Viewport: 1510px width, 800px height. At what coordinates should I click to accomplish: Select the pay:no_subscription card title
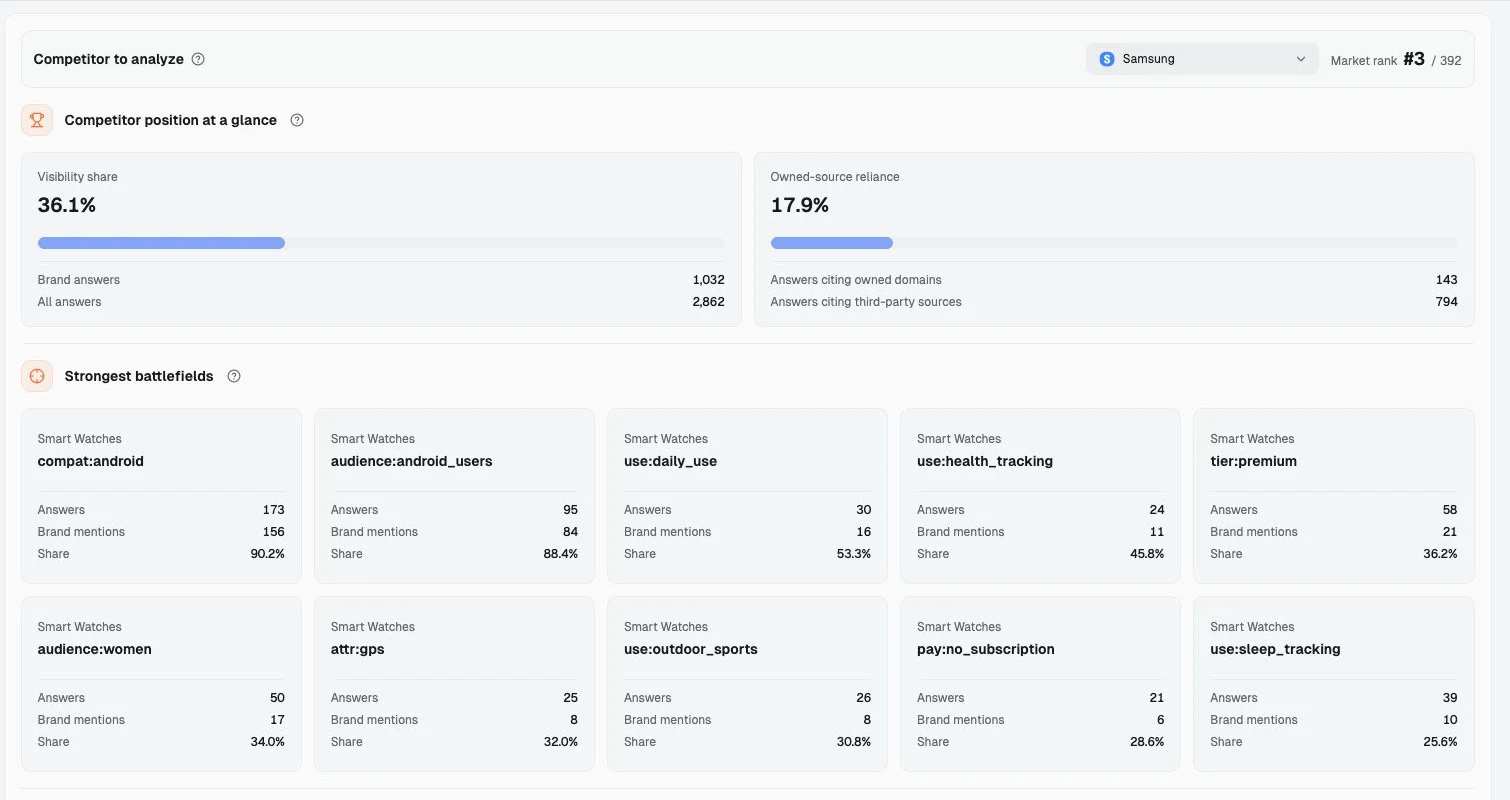(x=986, y=649)
